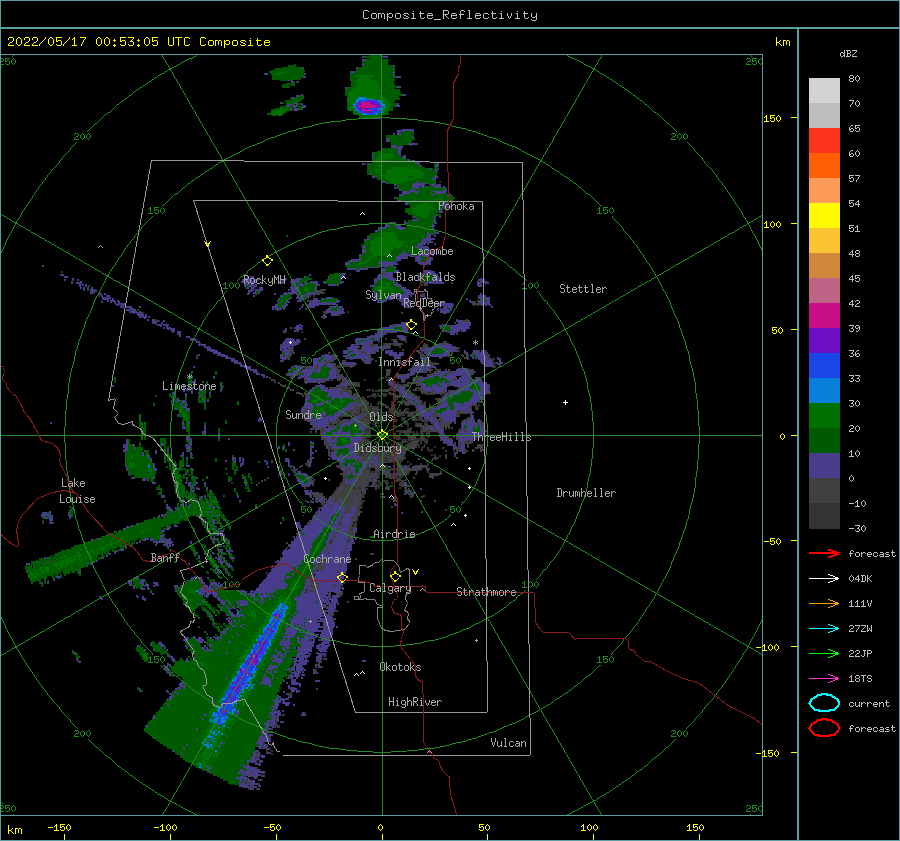Click the 18TS legend label
Viewport: 900px width, 841px height.
860,679
